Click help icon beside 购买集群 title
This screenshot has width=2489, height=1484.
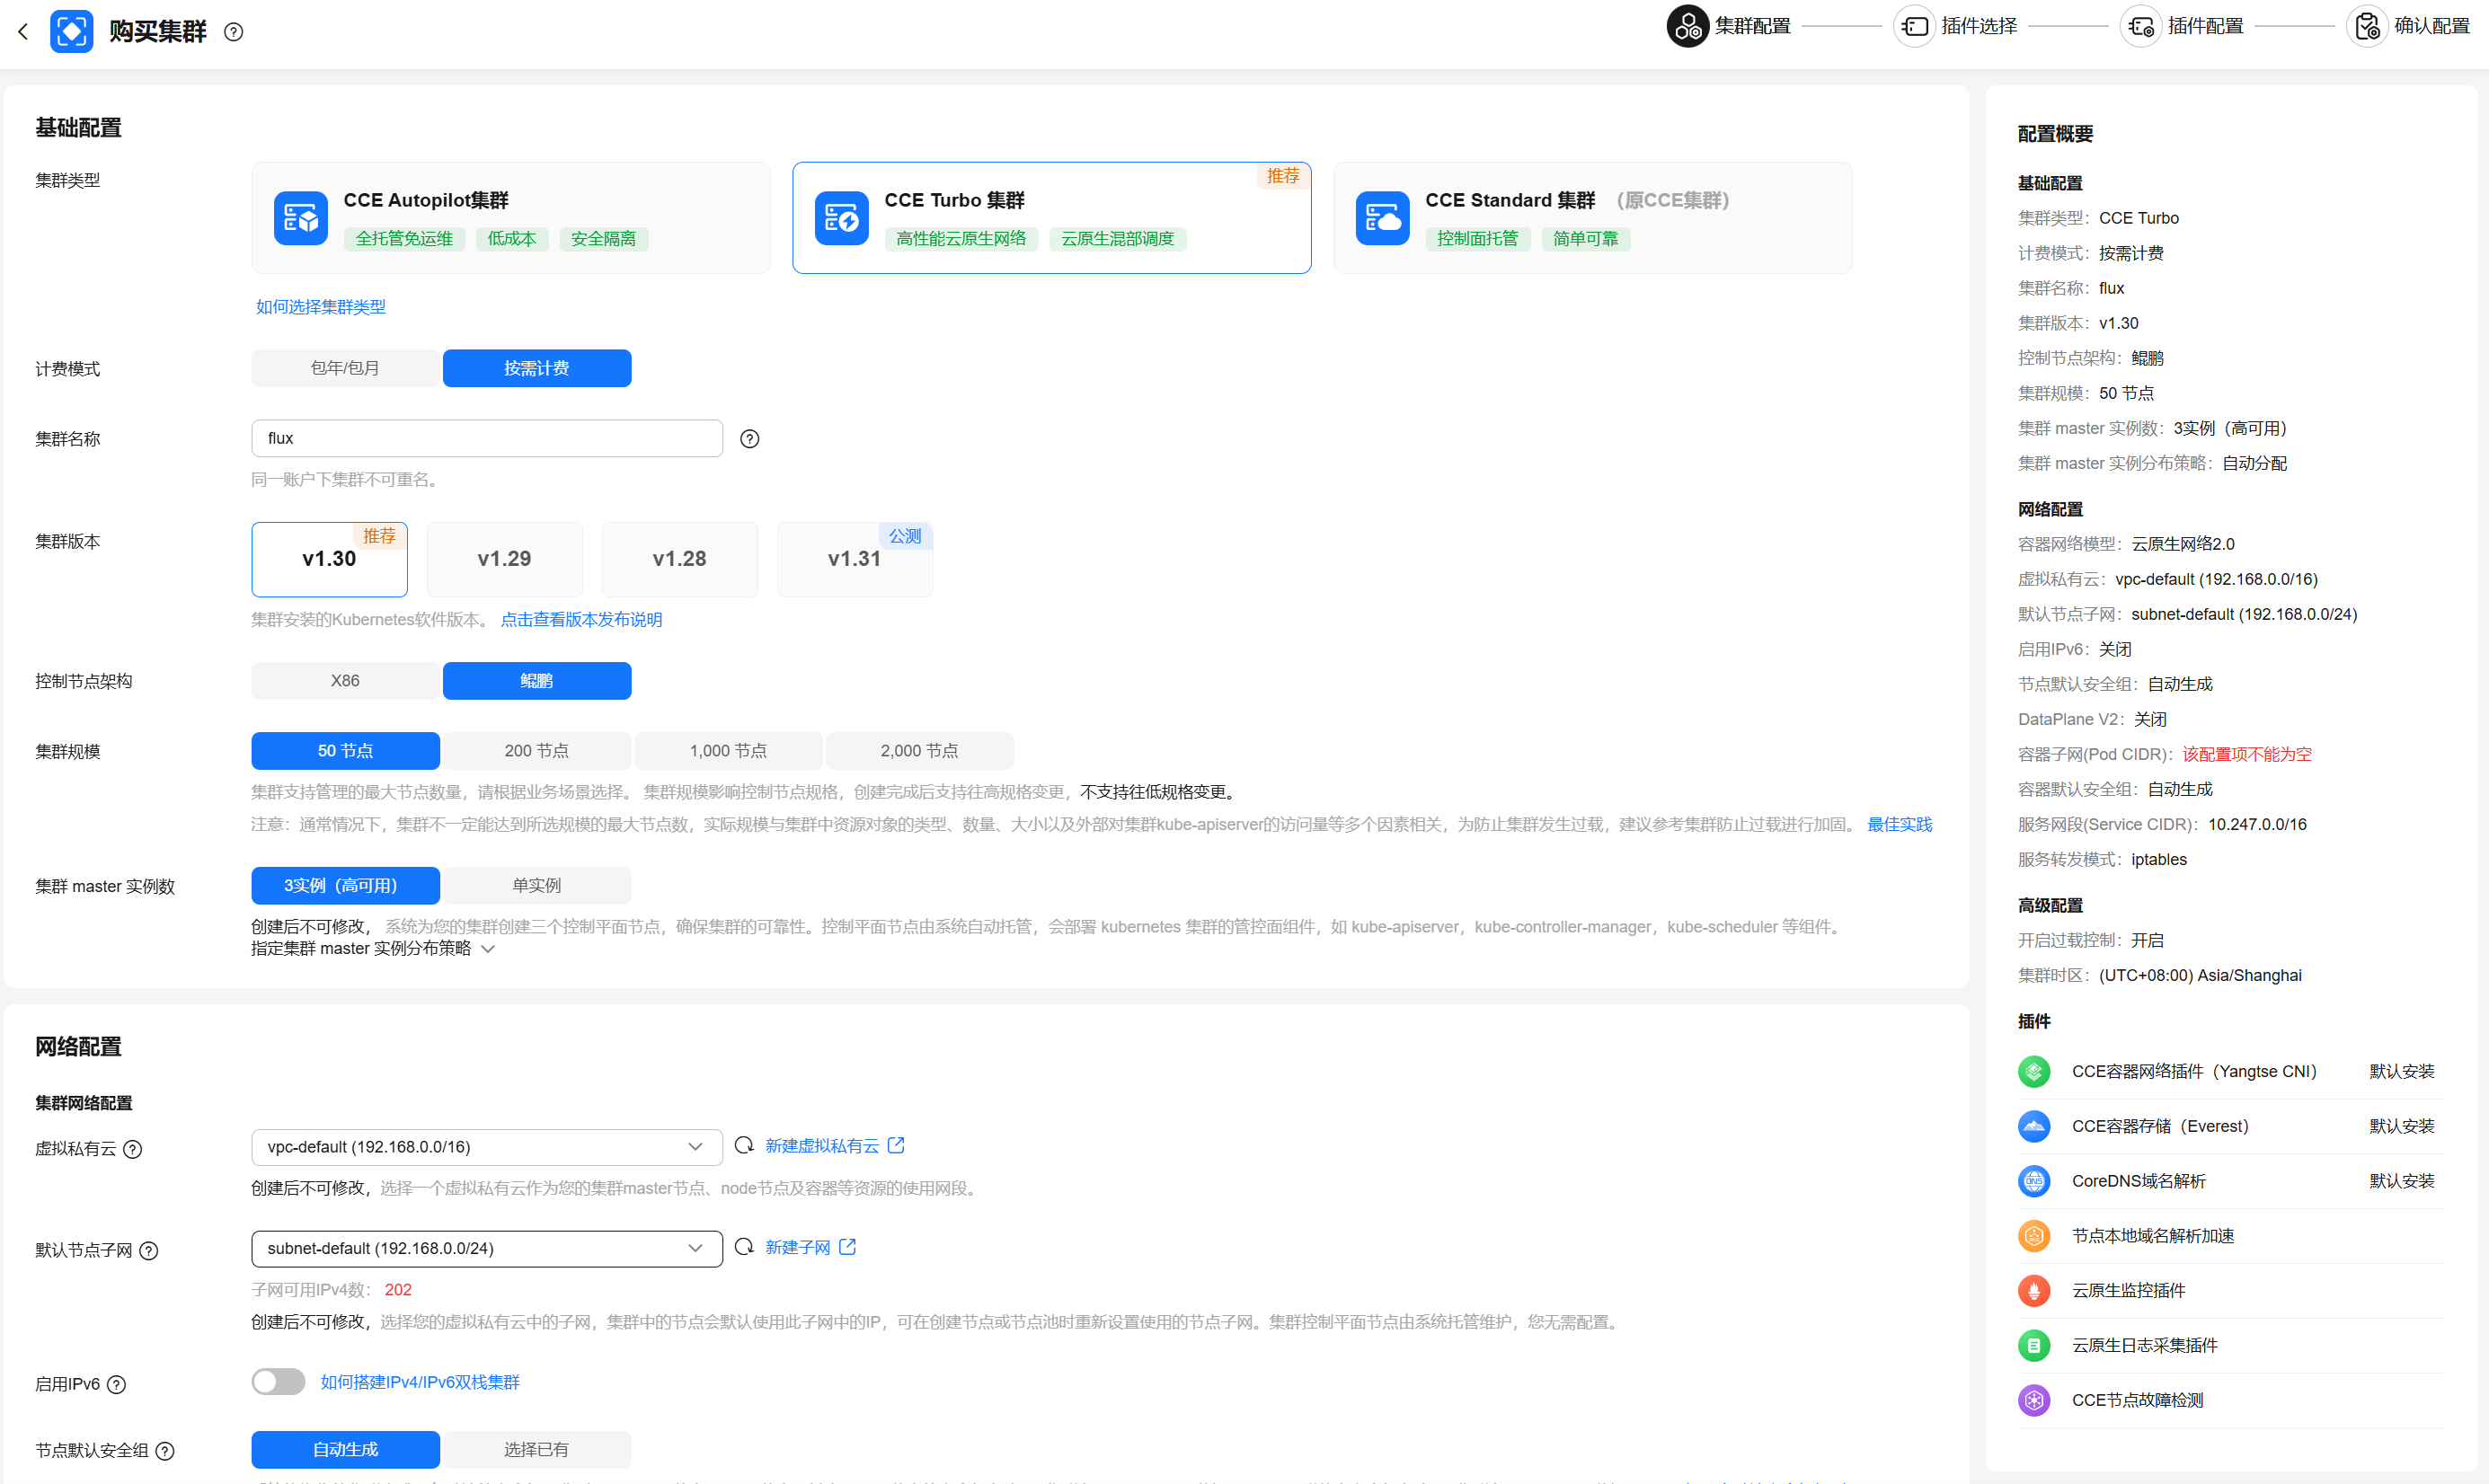[x=234, y=32]
